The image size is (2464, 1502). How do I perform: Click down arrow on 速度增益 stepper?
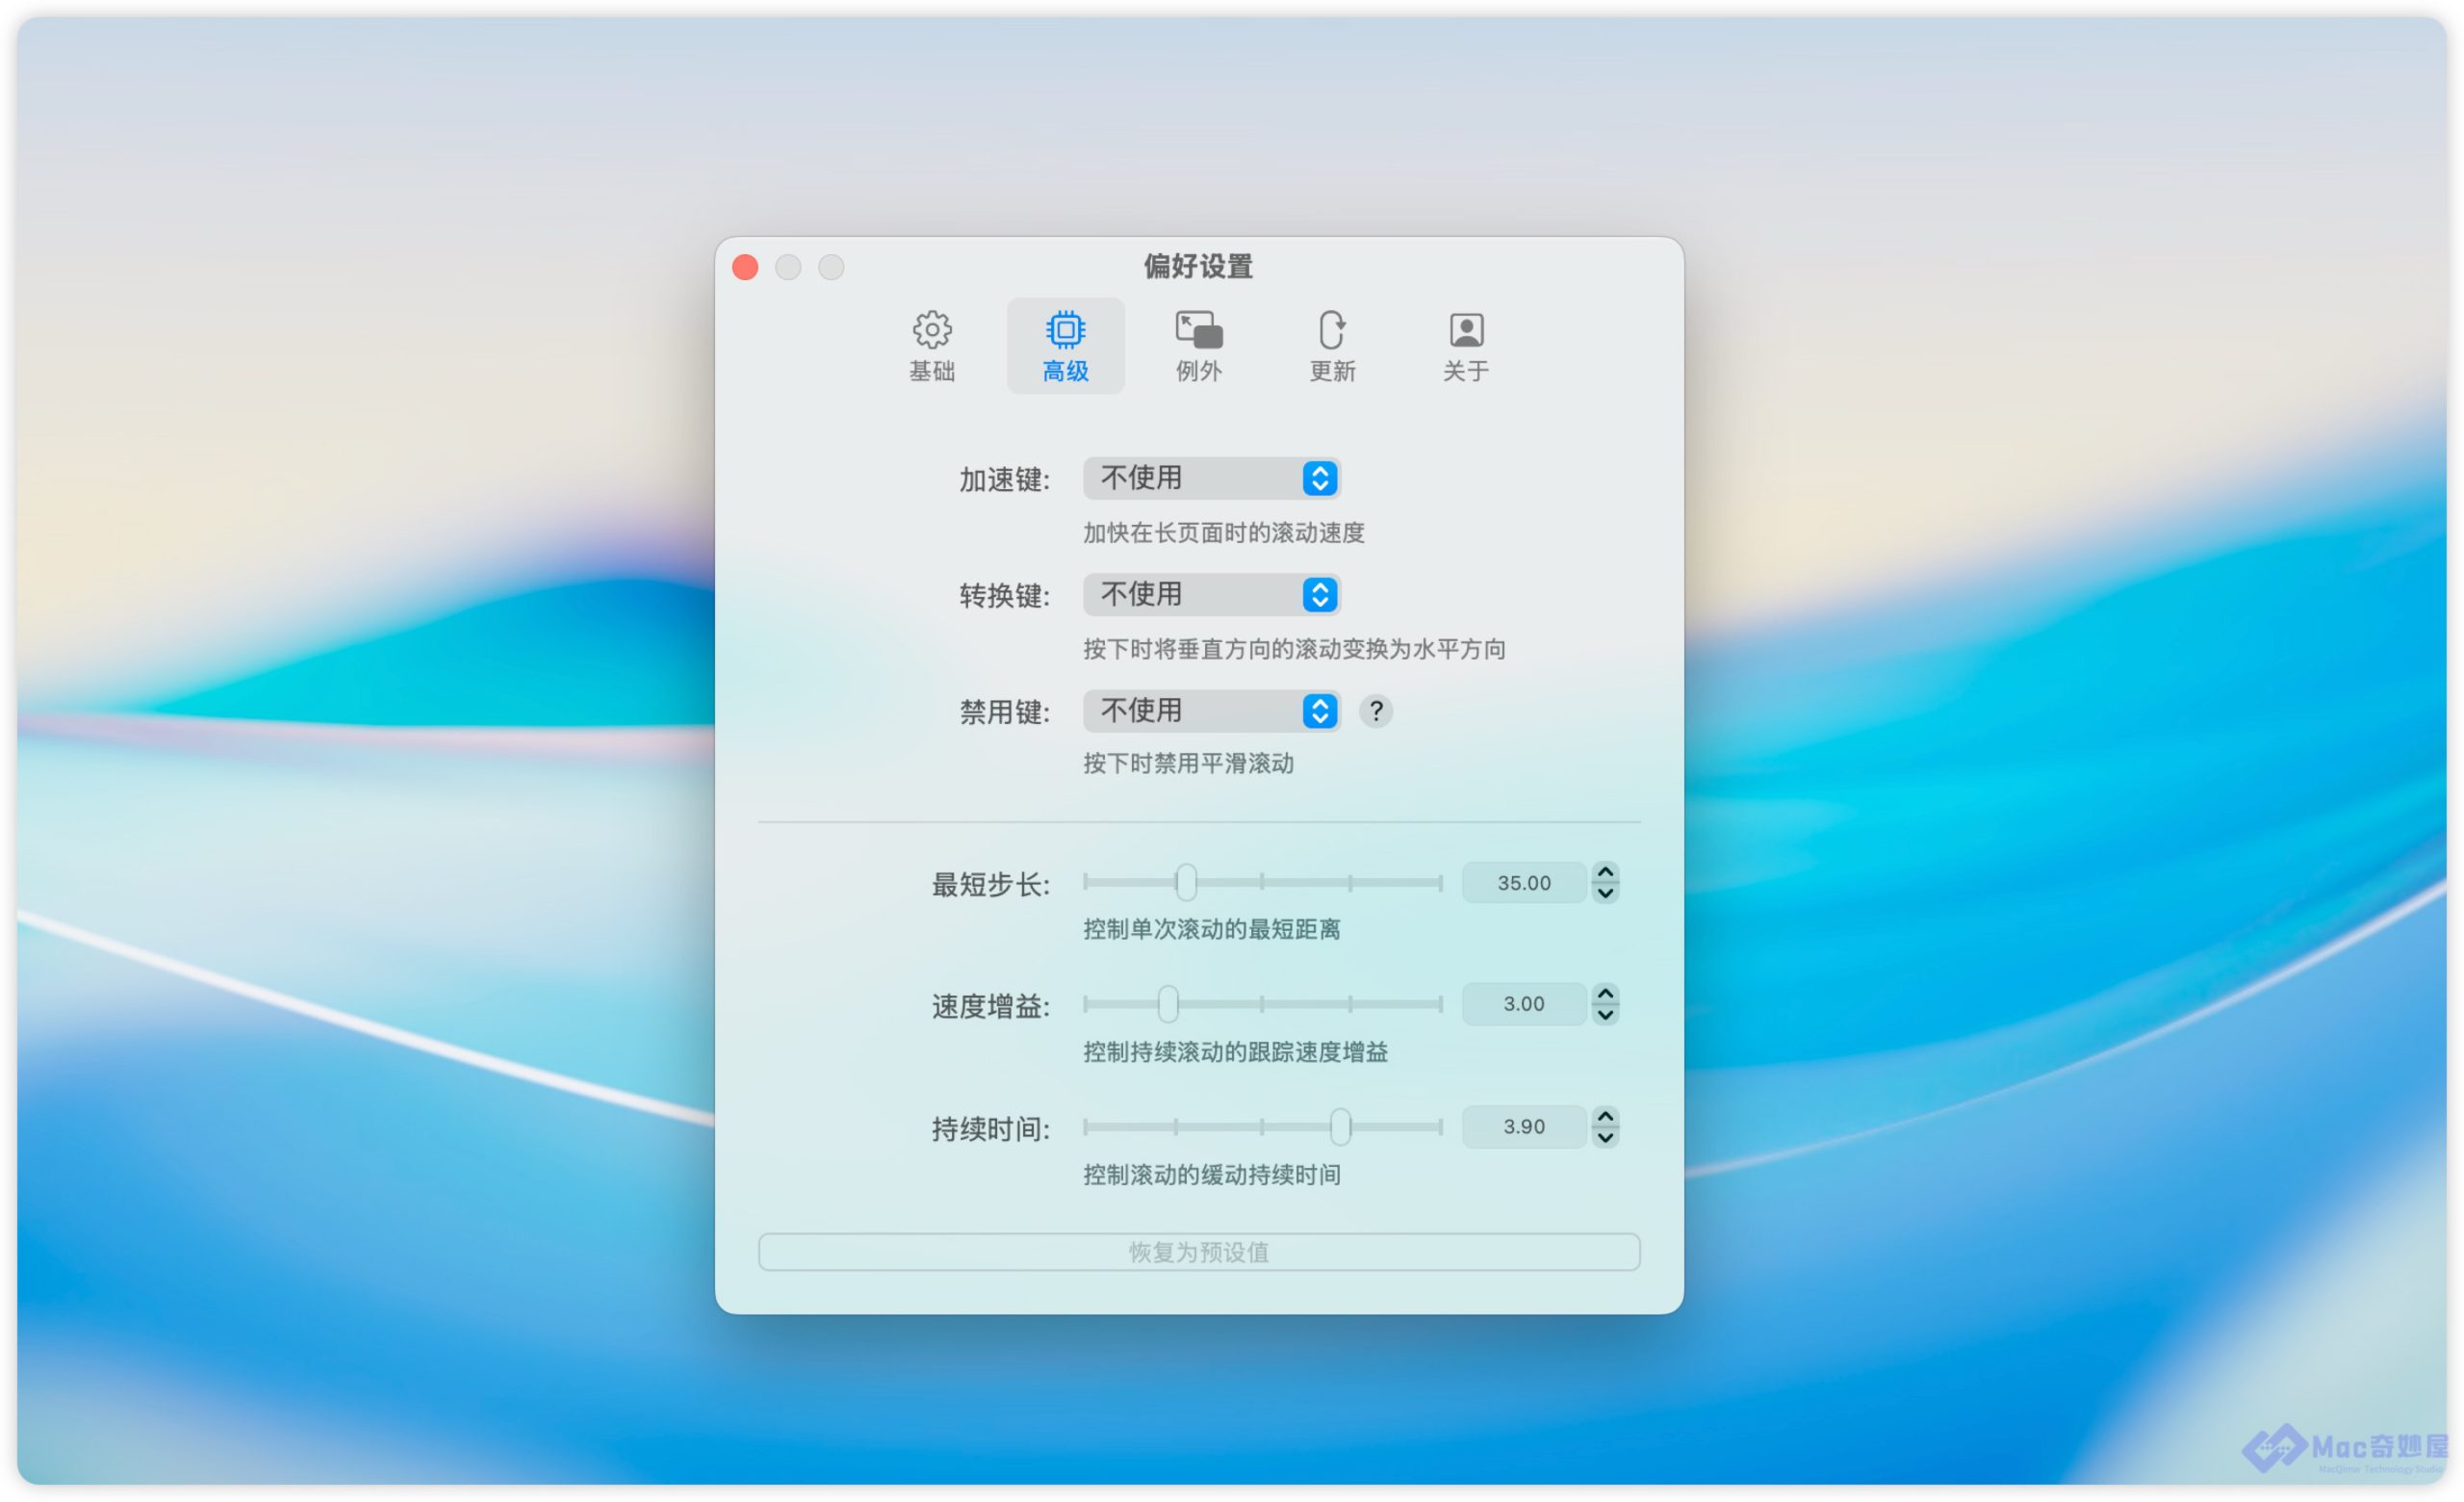pyautogui.click(x=1605, y=1015)
